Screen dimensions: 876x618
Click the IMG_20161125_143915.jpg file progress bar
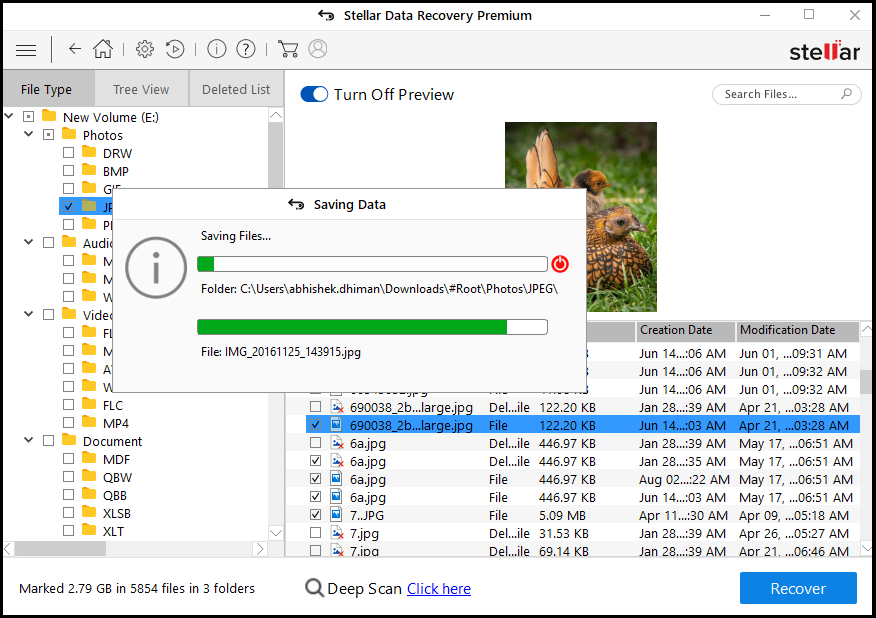pyautogui.click(x=372, y=327)
